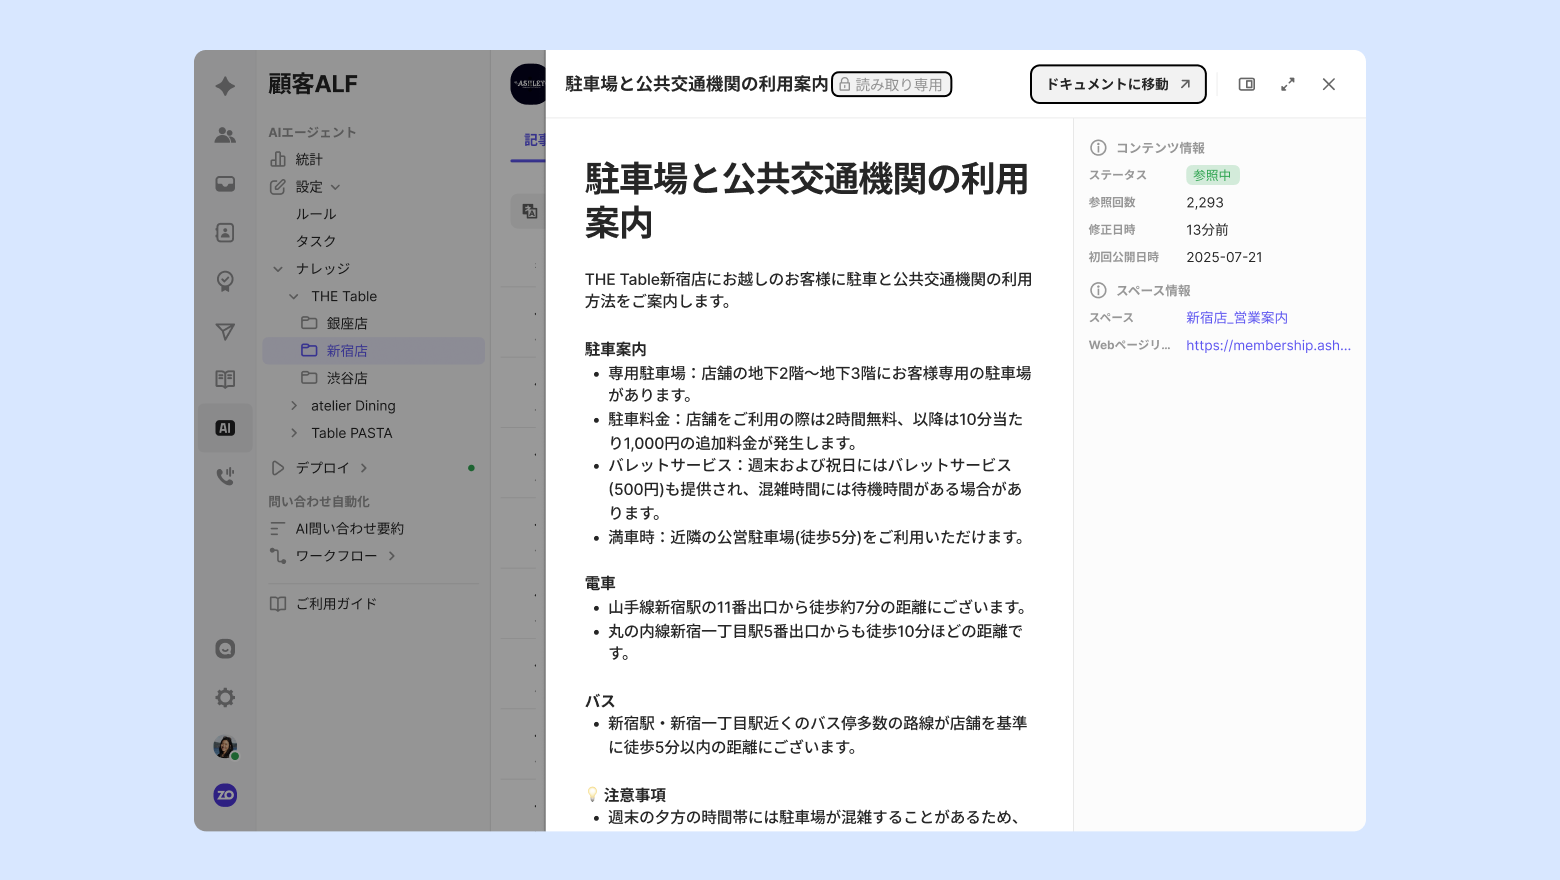This screenshot has width=1560, height=880.
Task: Click the four-point star logo icon
Action: click(225, 86)
